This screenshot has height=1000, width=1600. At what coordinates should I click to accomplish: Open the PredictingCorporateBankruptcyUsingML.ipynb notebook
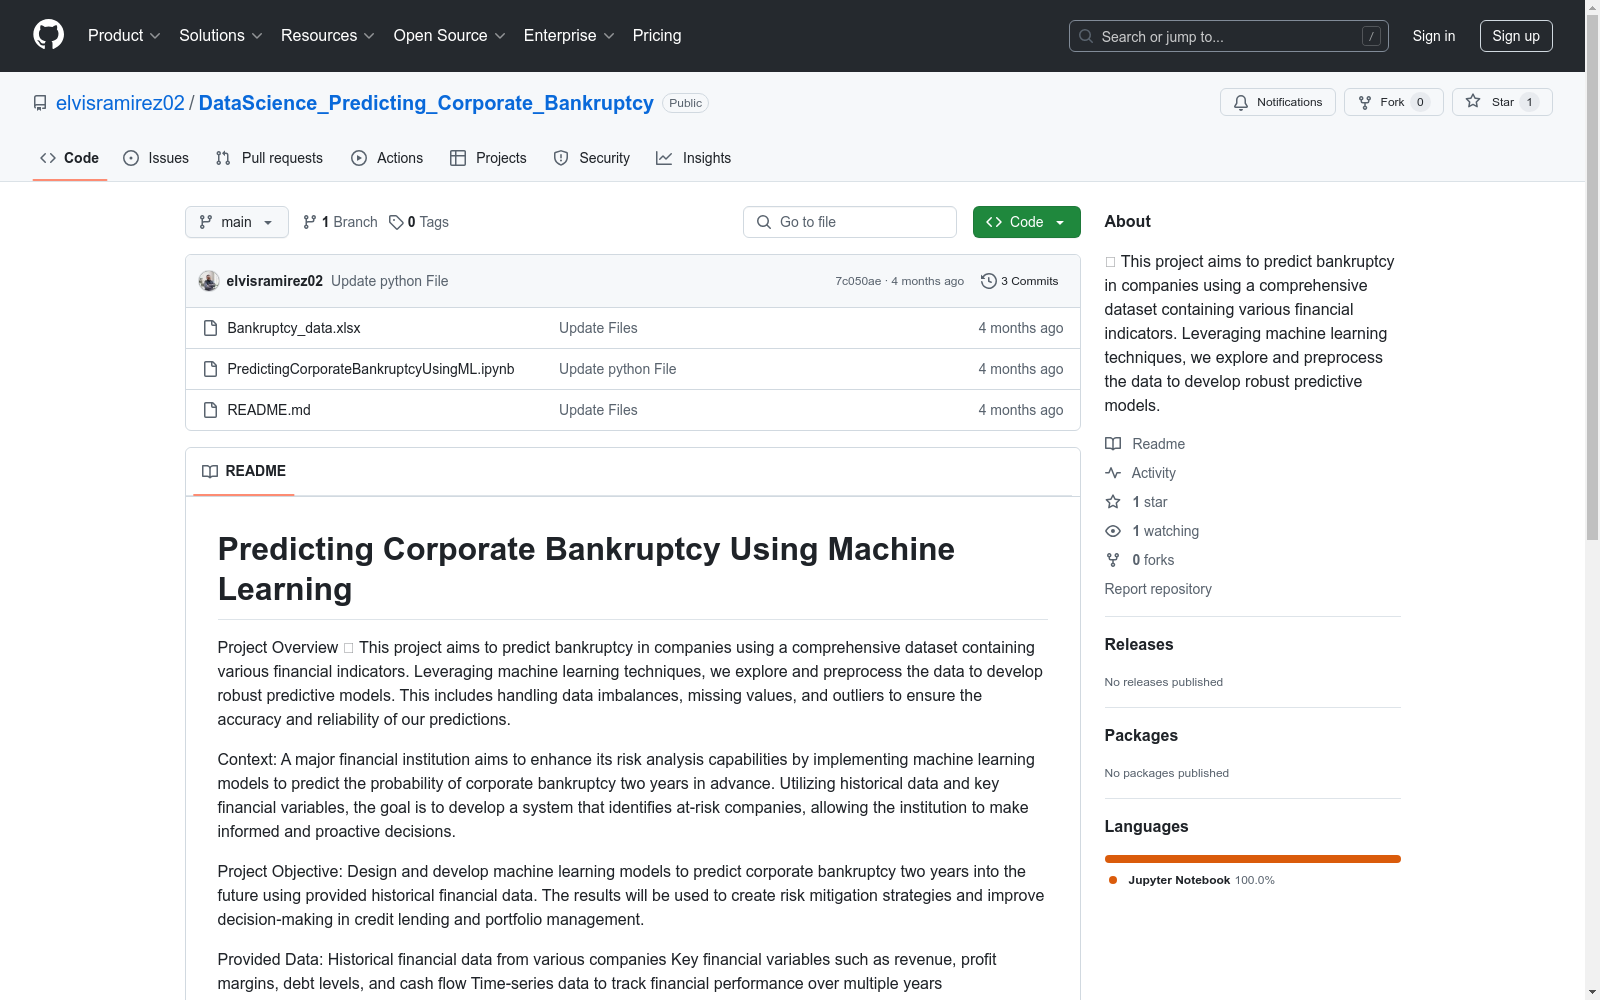pyautogui.click(x=371, y=369)
